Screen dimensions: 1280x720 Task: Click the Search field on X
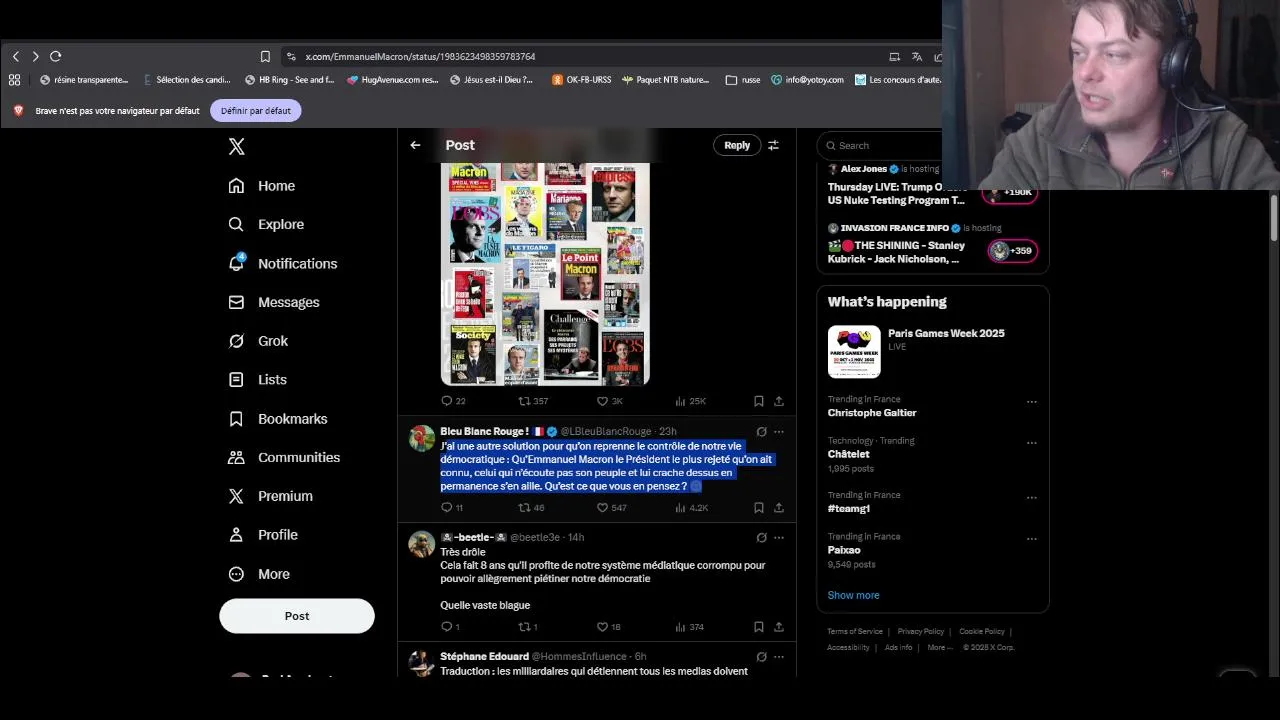[880, 145]
